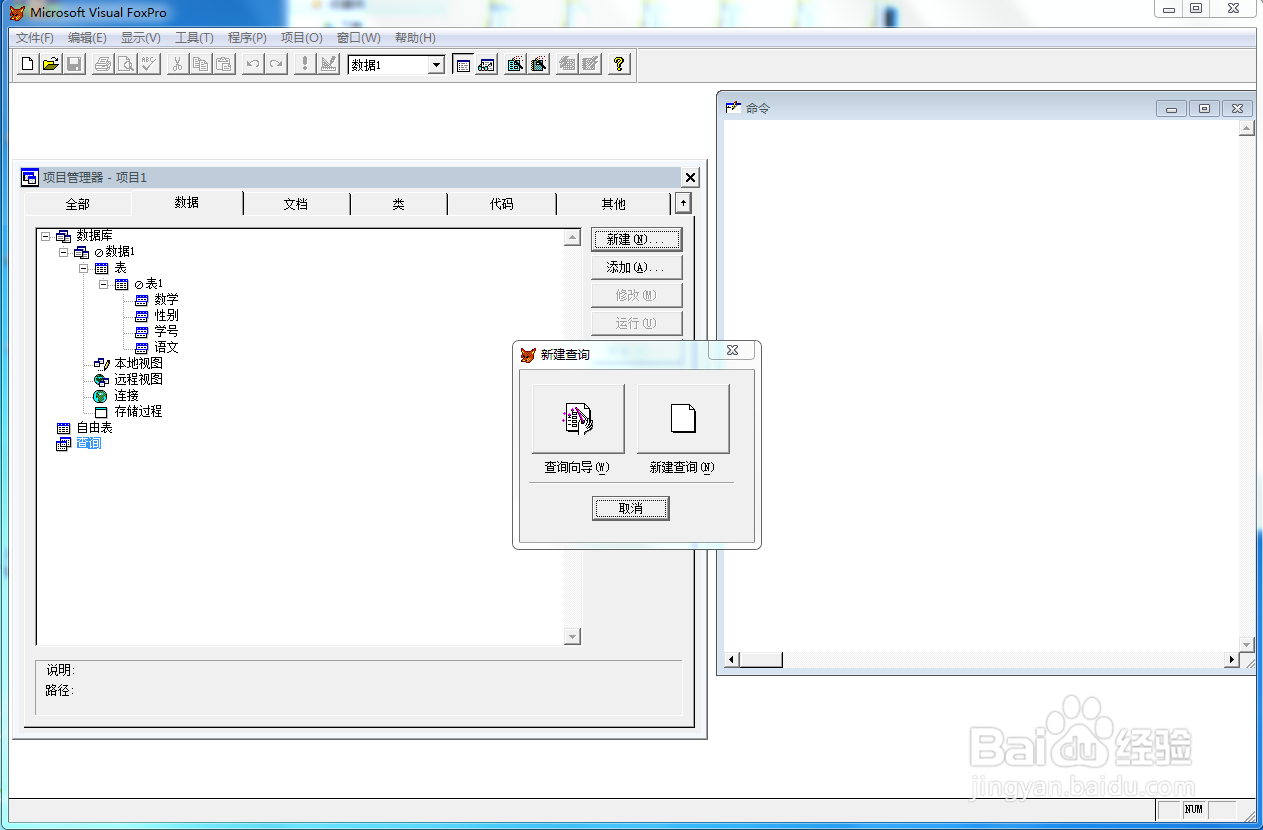
Task: Click the Run exclamation toolbar icon
Action: [x=304, y=64]
